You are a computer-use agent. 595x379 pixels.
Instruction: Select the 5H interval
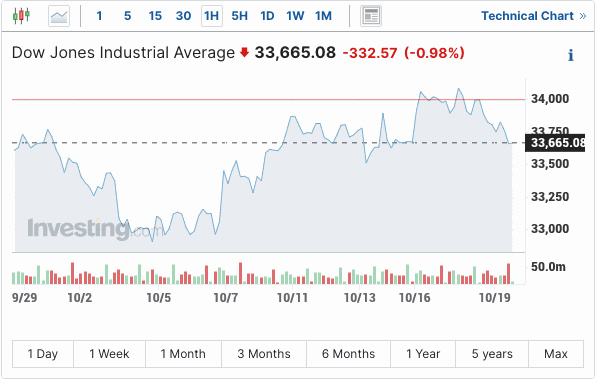pyautogui.click(x=239, y=16)
